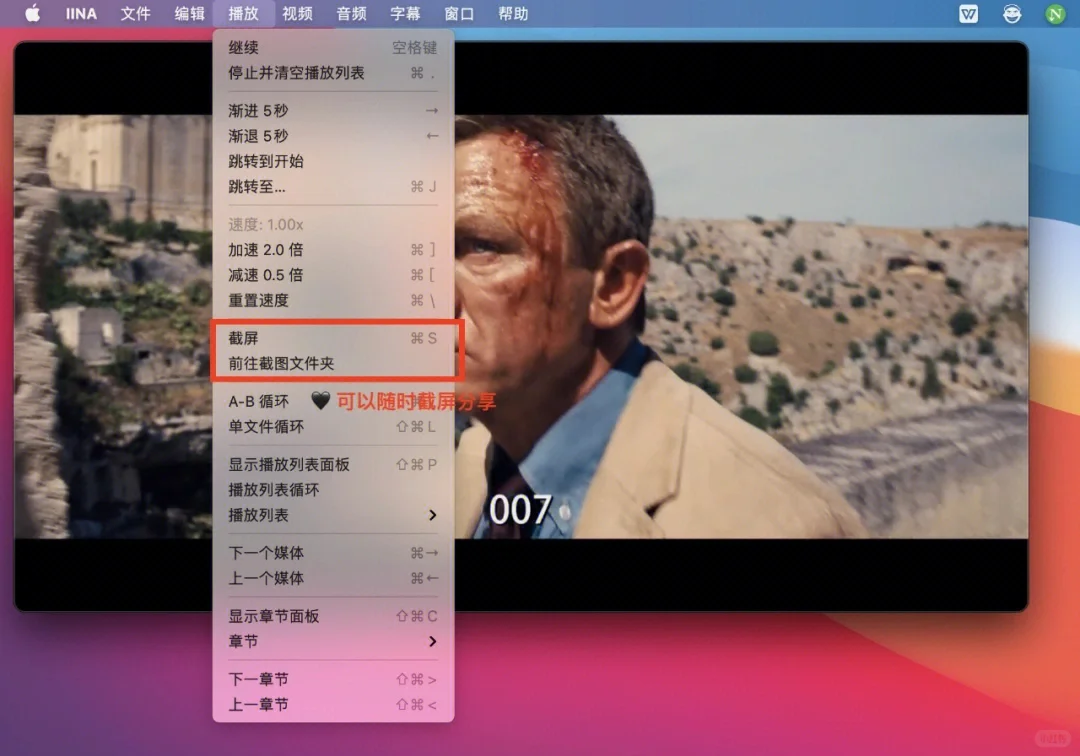Click the WPS Office menu bar icon
The image size is (1080, 756).
click(x=966, y=14)
